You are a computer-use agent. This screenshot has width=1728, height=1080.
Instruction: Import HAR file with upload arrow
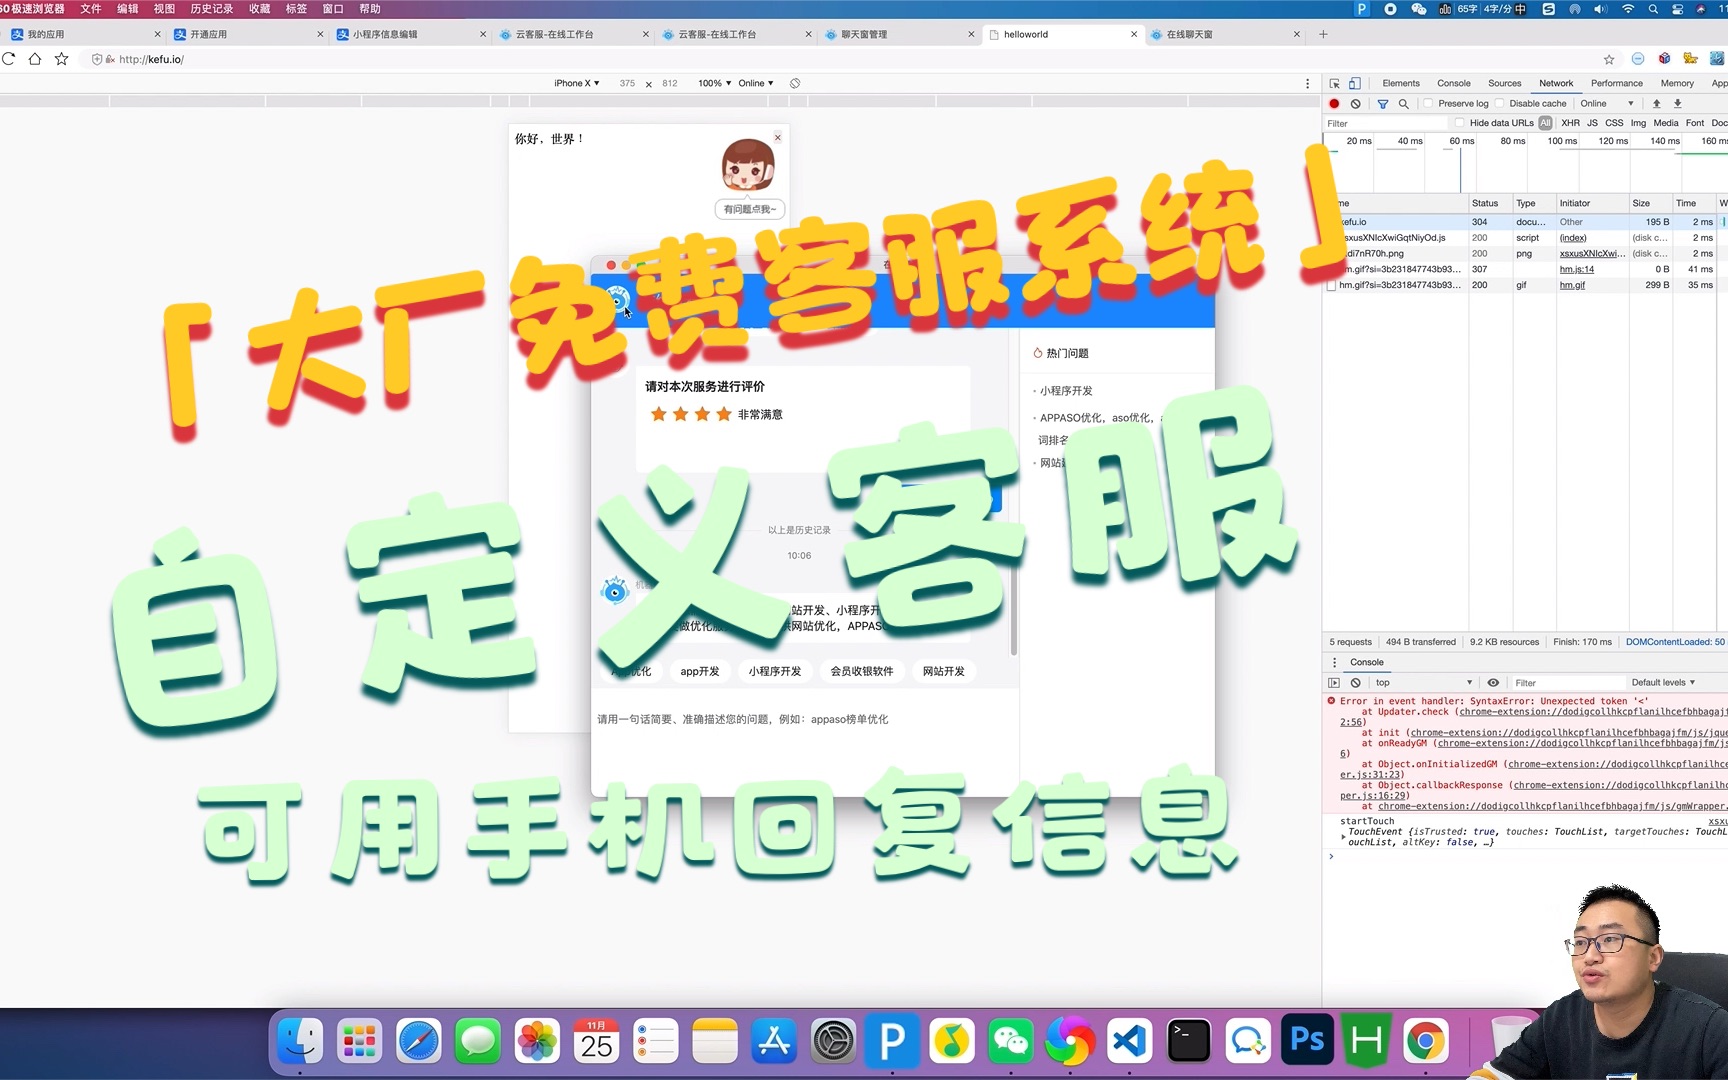pyautogui.click(x=1657, y=104)
